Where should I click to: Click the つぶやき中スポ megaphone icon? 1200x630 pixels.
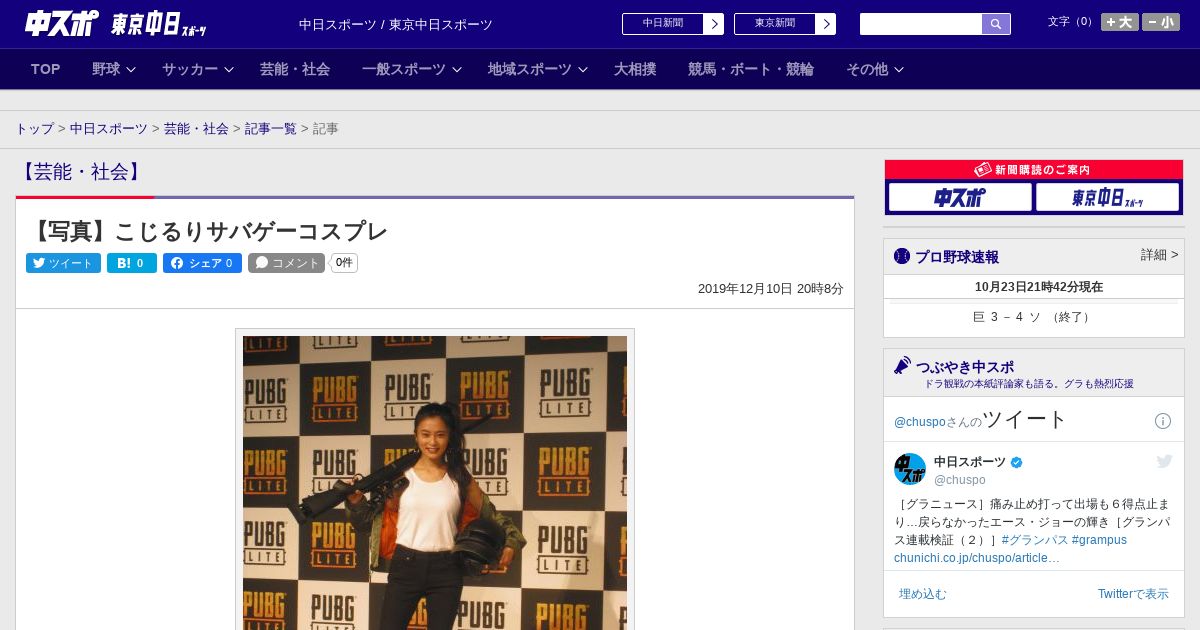pyautogui.click(x=902, y=365)
